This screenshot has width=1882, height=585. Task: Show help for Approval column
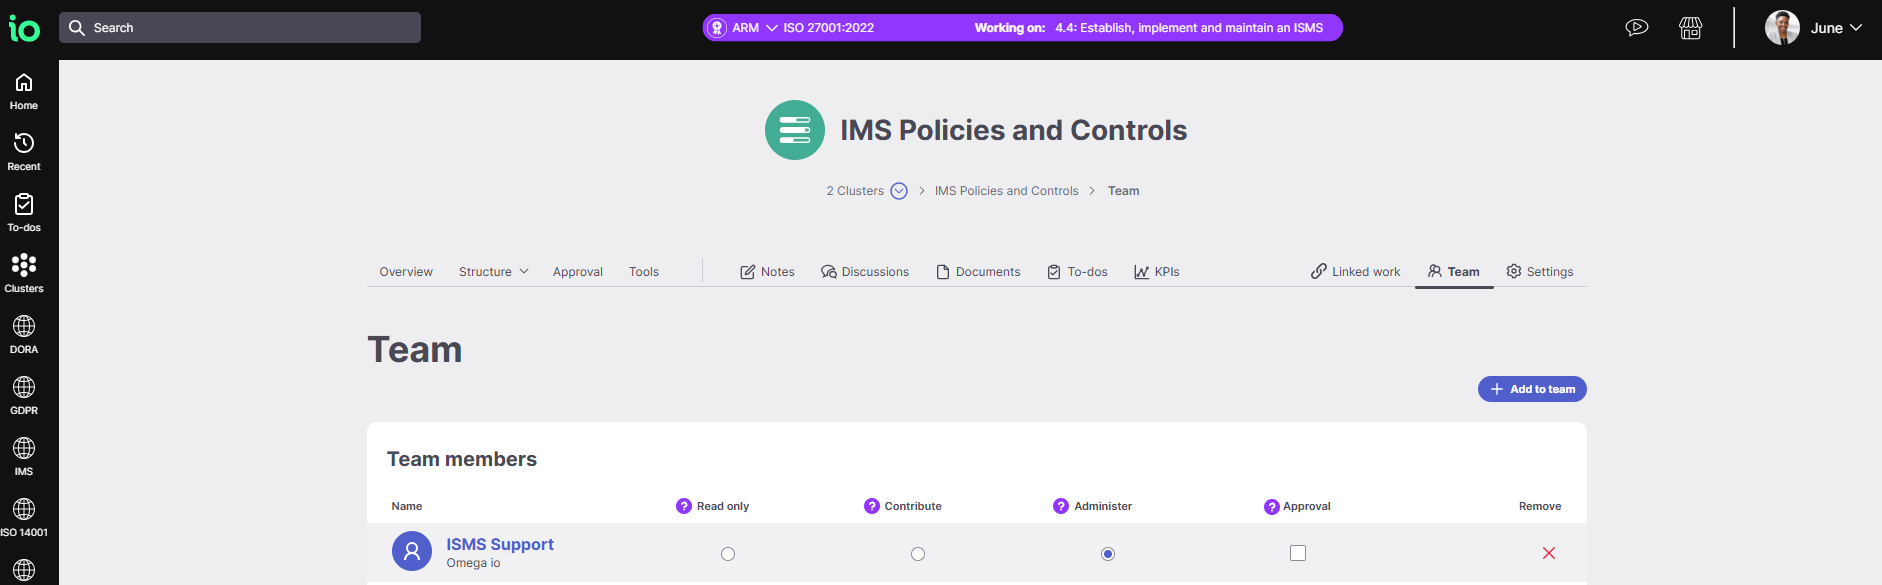(1272, 507)
